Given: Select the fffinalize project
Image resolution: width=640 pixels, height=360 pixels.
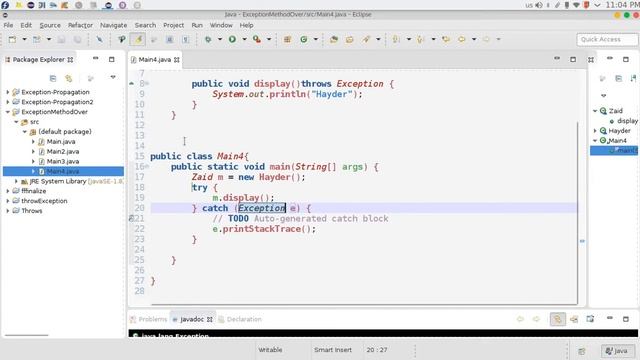Looking at the screenshot, I should point(33,191).
